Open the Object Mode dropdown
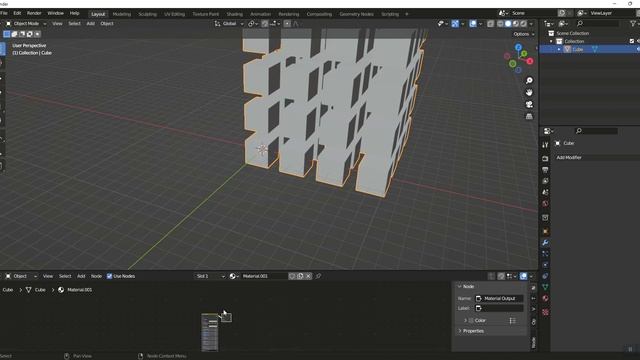Screen dimensions: 640x360 [x=26, y=24]
